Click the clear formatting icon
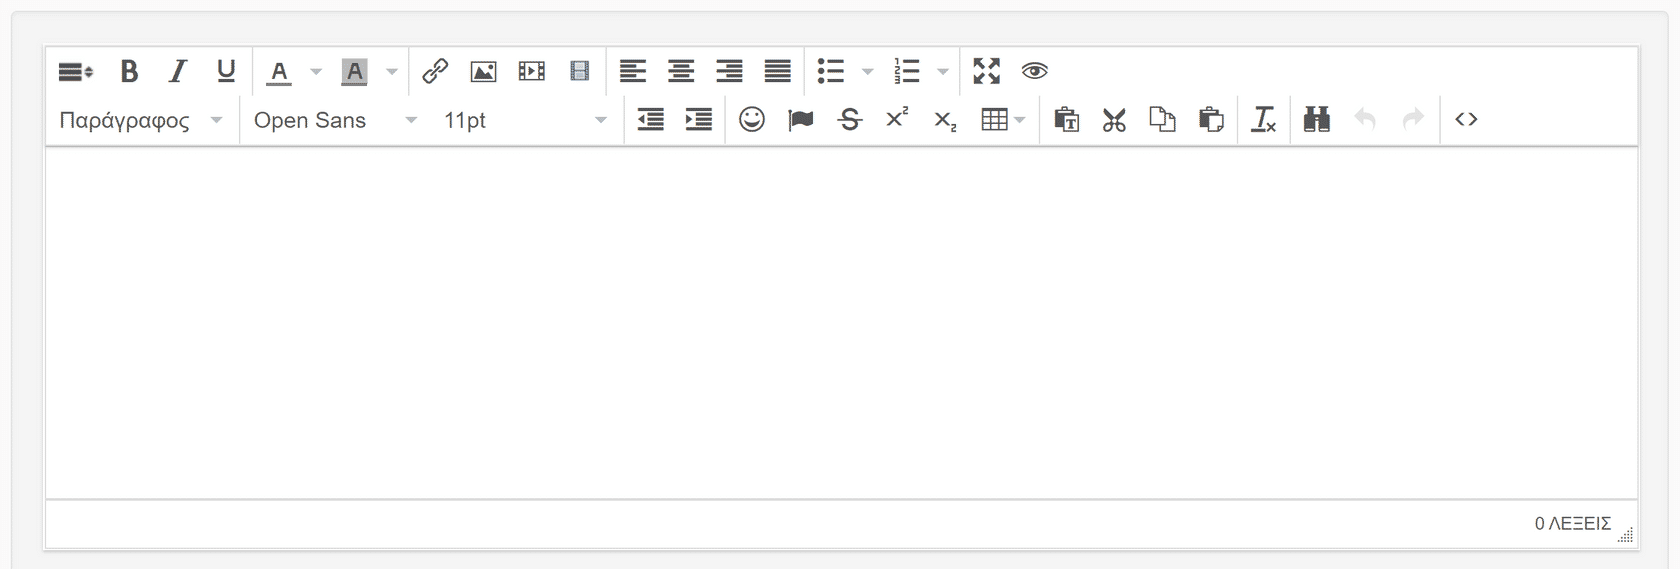 1264,120
